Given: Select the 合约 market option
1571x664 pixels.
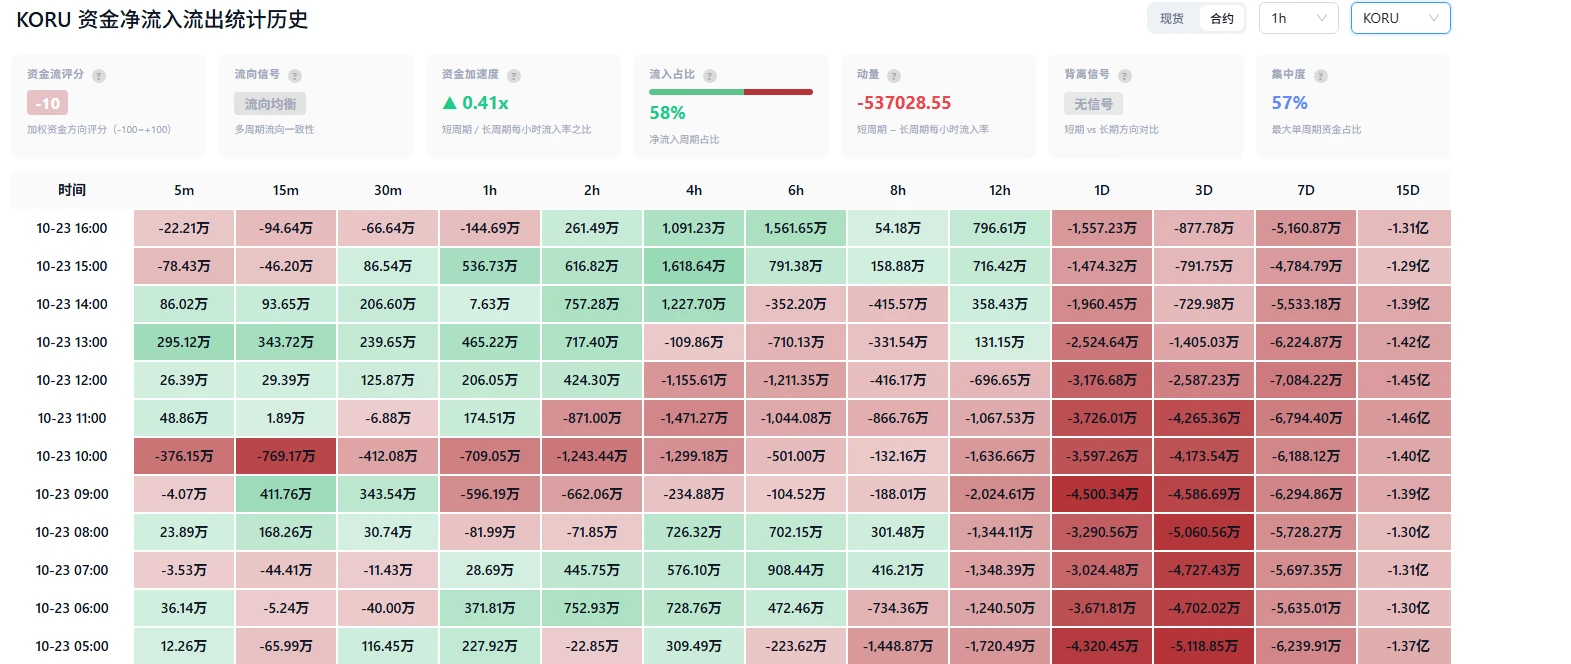Looking at the screenshot, I should [x=1222, y=19].
